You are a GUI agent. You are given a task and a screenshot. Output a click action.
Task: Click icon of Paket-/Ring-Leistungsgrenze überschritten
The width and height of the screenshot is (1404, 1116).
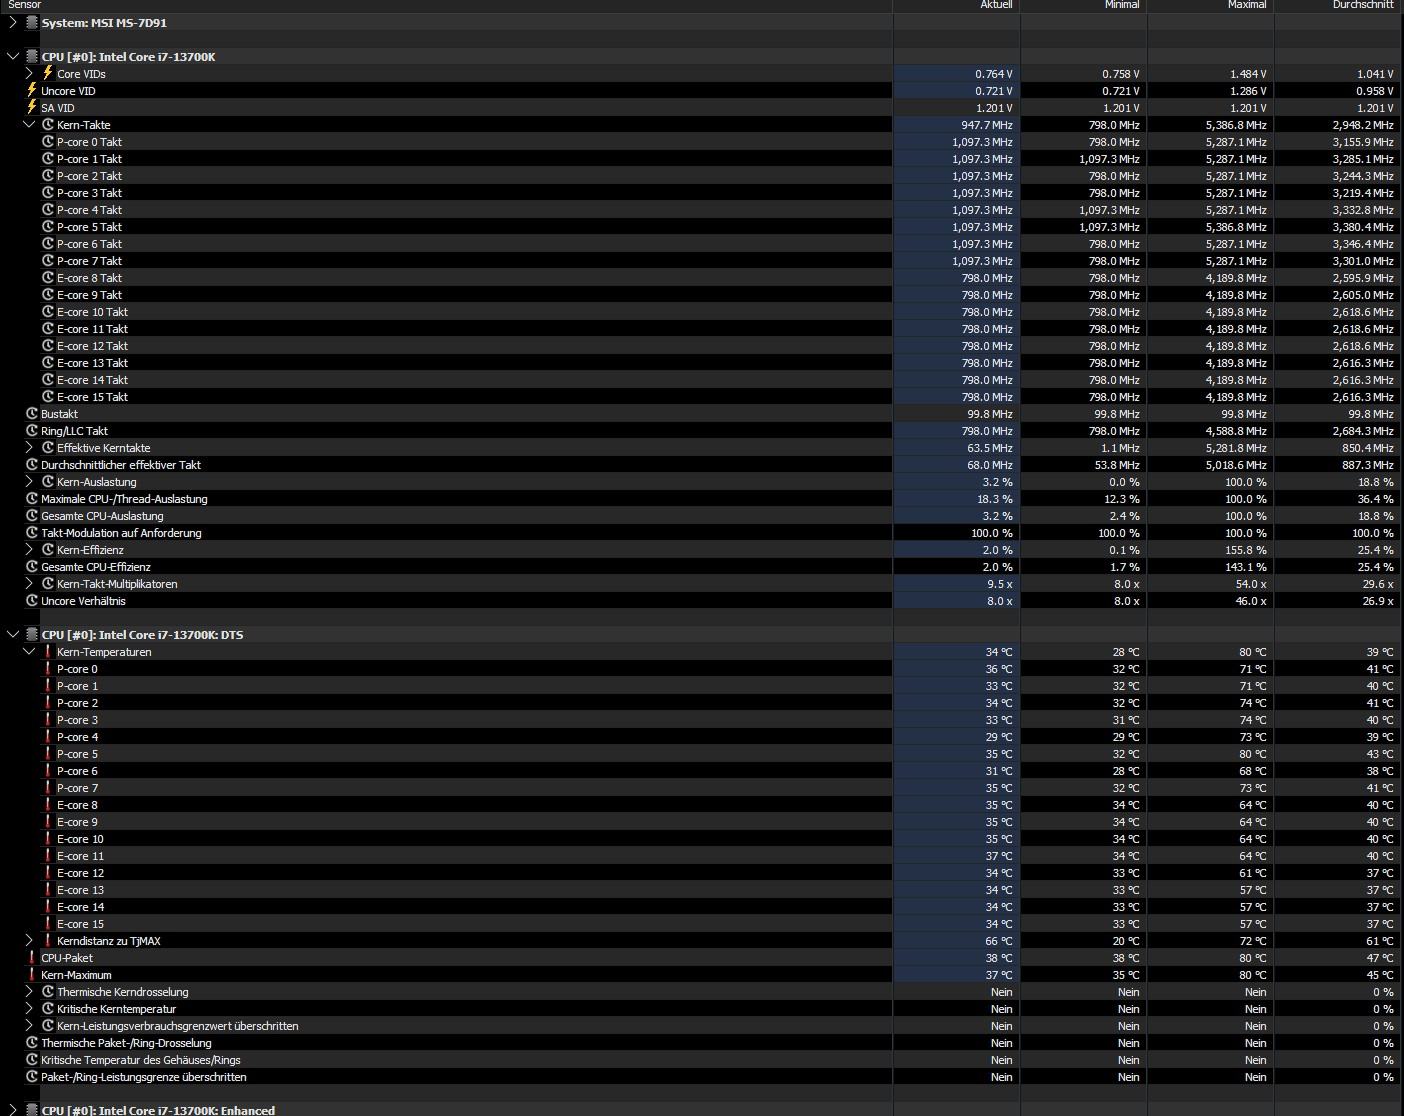tap(32, 1077)
